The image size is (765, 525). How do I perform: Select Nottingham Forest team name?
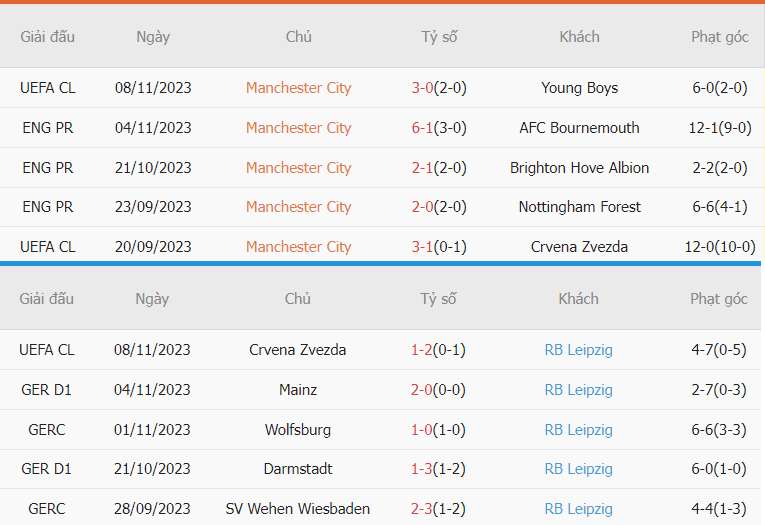pos(579,207)
